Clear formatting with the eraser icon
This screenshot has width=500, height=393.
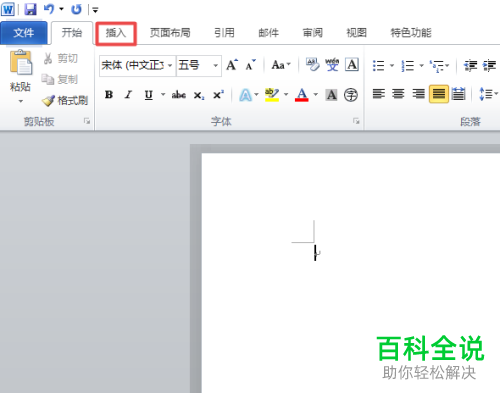[312, 65]
